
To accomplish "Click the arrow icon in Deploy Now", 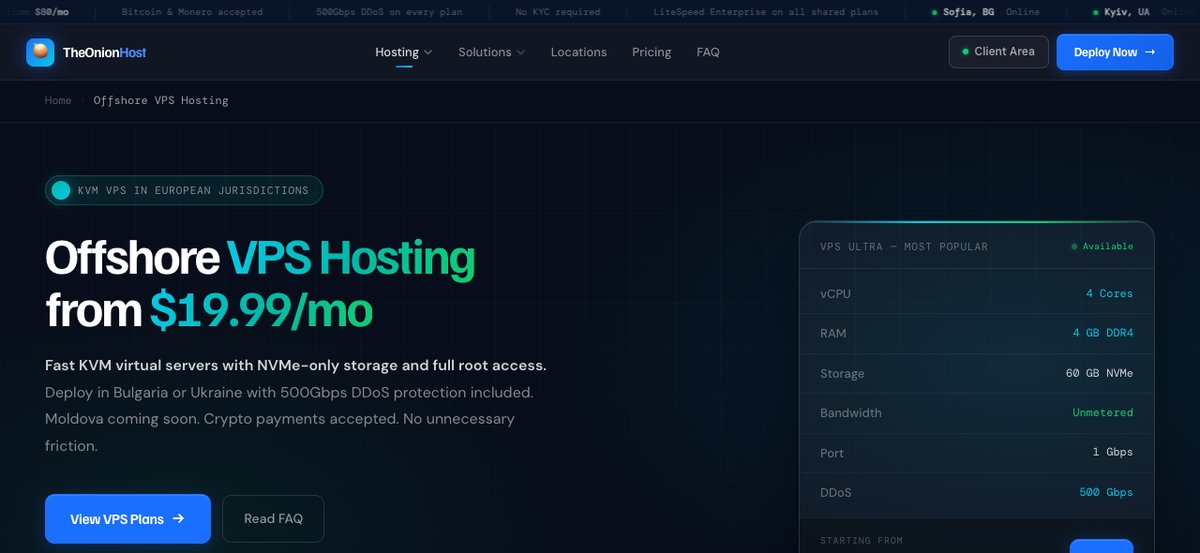I will 1151,52.
